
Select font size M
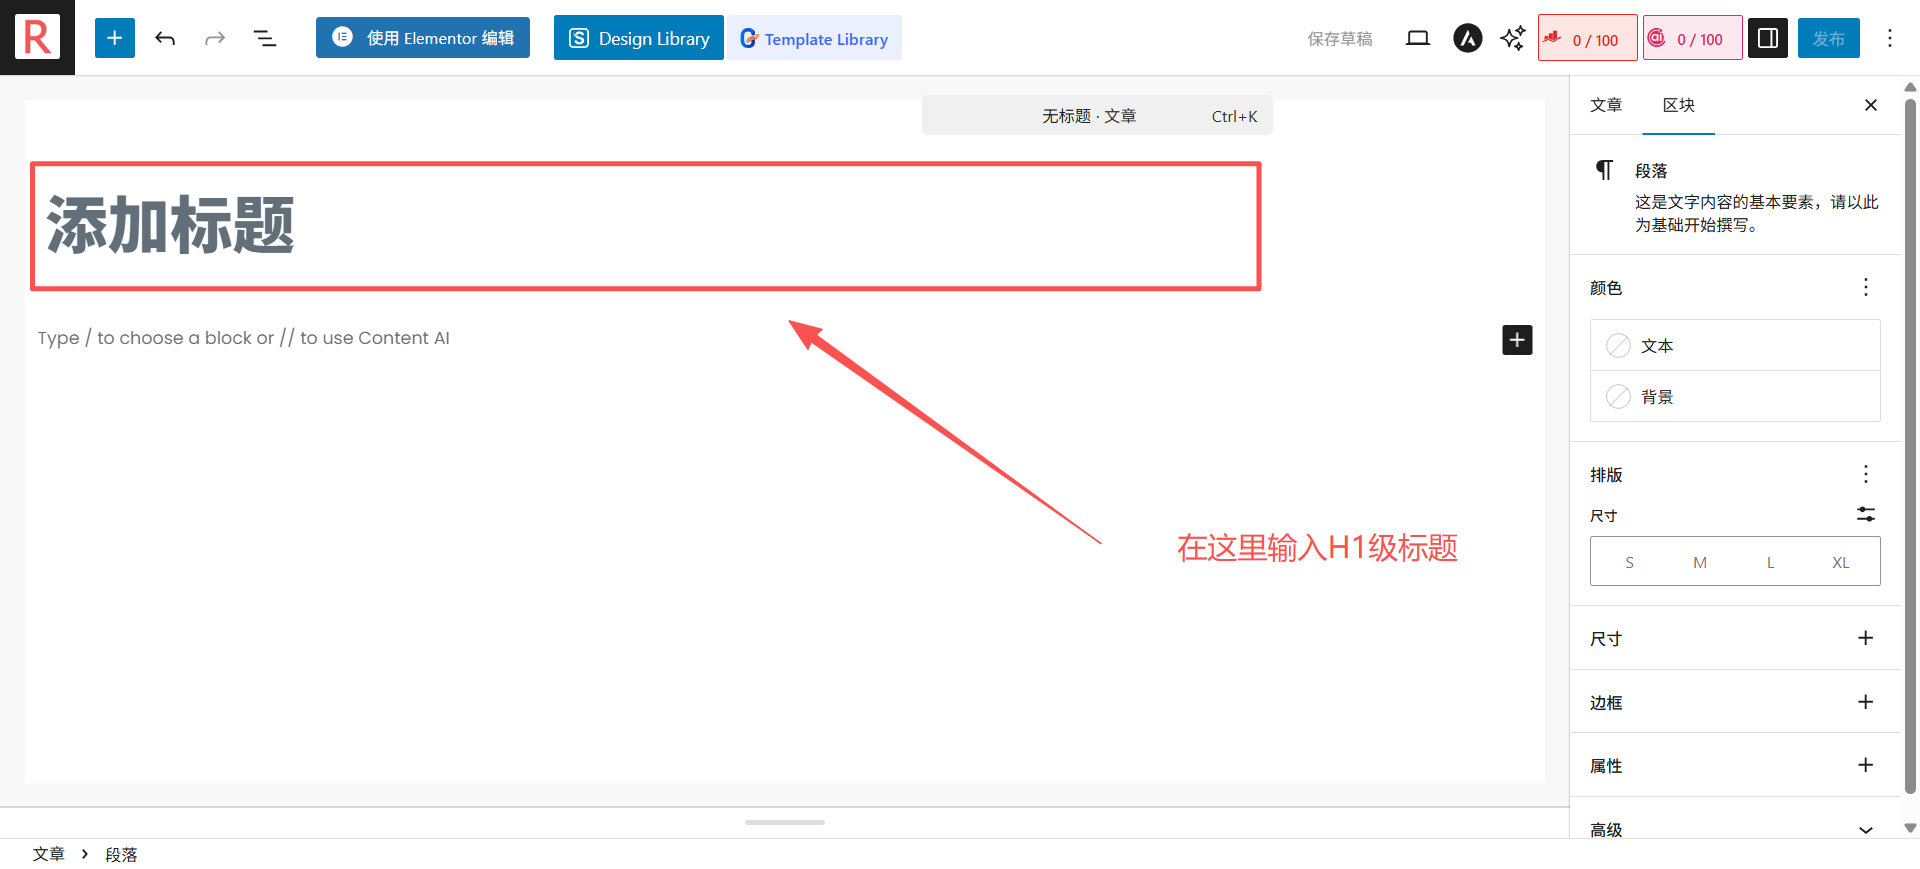click(1699, 562)
